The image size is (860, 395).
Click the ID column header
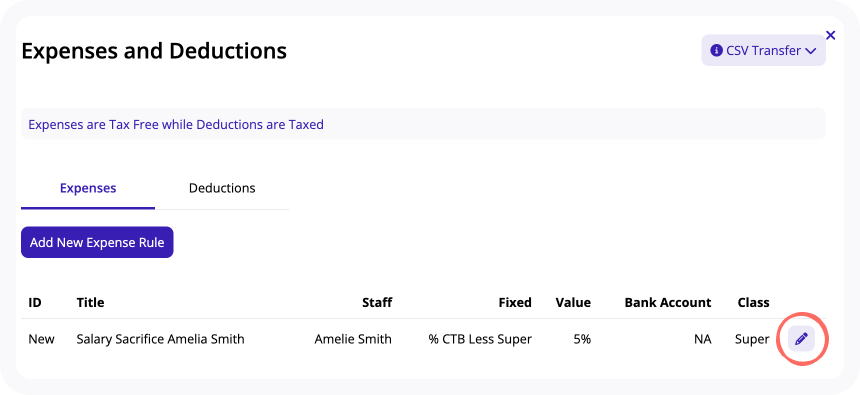tap(35, 302)
